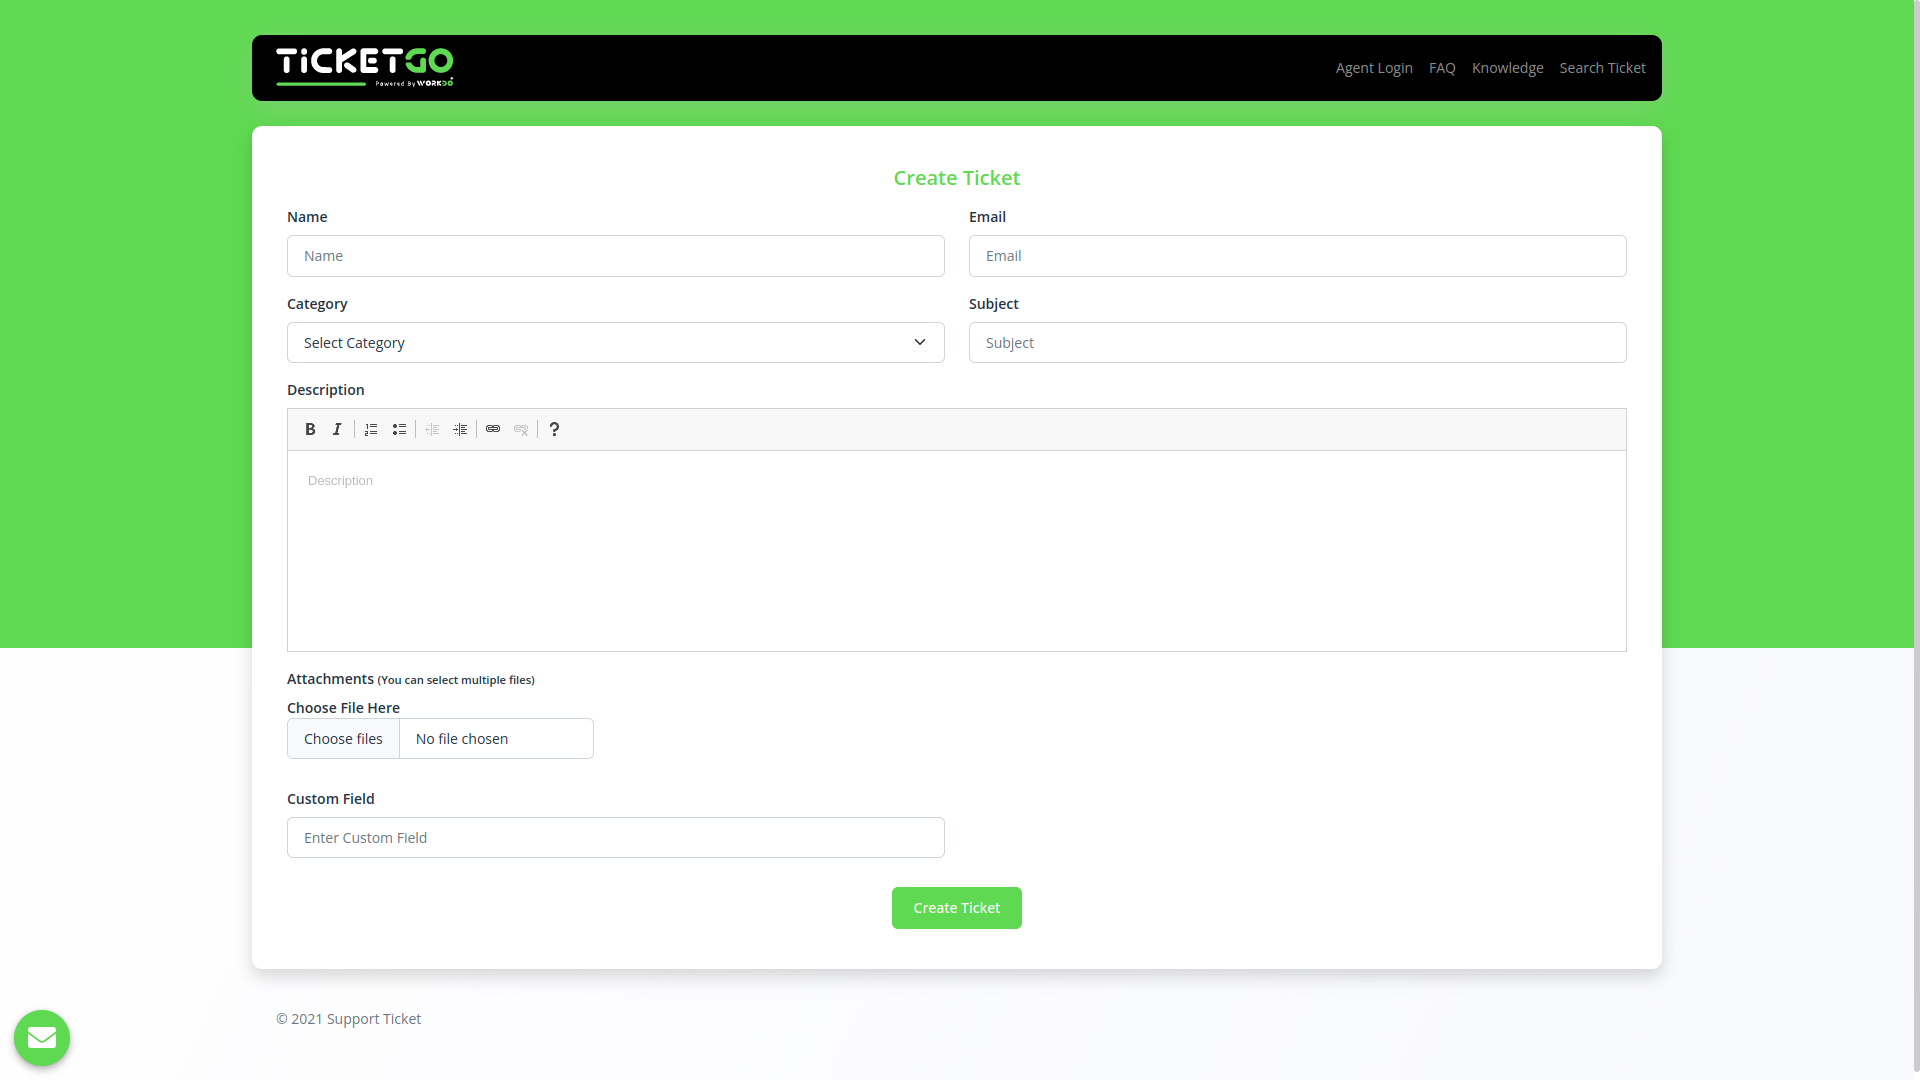Click the TicketGo logo
This screenshot has width=1920, height=1080.
[x=364, y=67]
